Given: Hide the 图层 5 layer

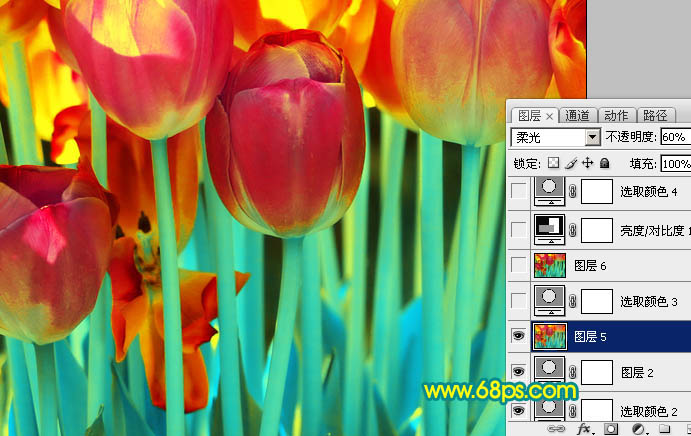Looking at the screenshot, I should tap(518, 336).
